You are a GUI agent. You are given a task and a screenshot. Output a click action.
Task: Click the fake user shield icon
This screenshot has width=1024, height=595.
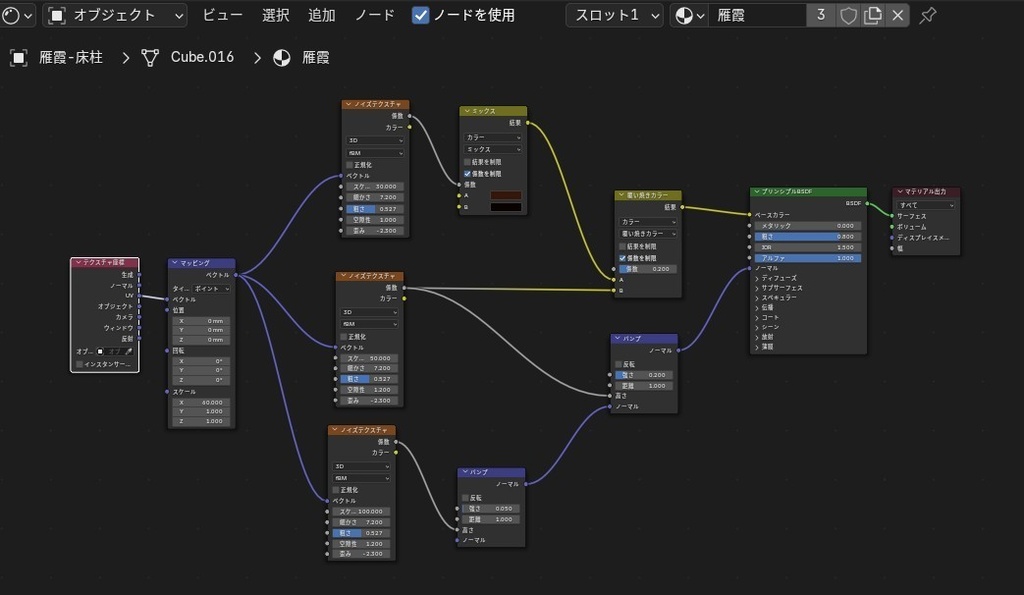pyautogui.click(x=848, y=15)
